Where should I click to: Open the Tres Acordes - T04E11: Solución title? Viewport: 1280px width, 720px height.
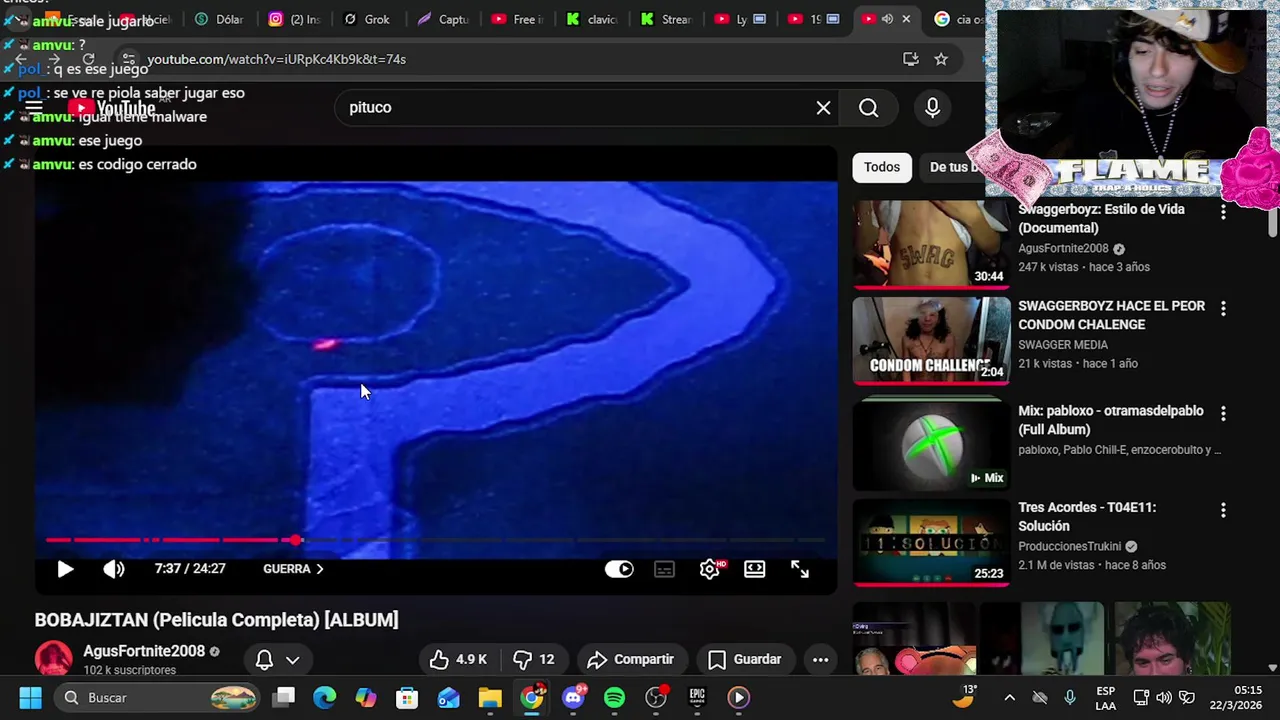click(1087, 517)
